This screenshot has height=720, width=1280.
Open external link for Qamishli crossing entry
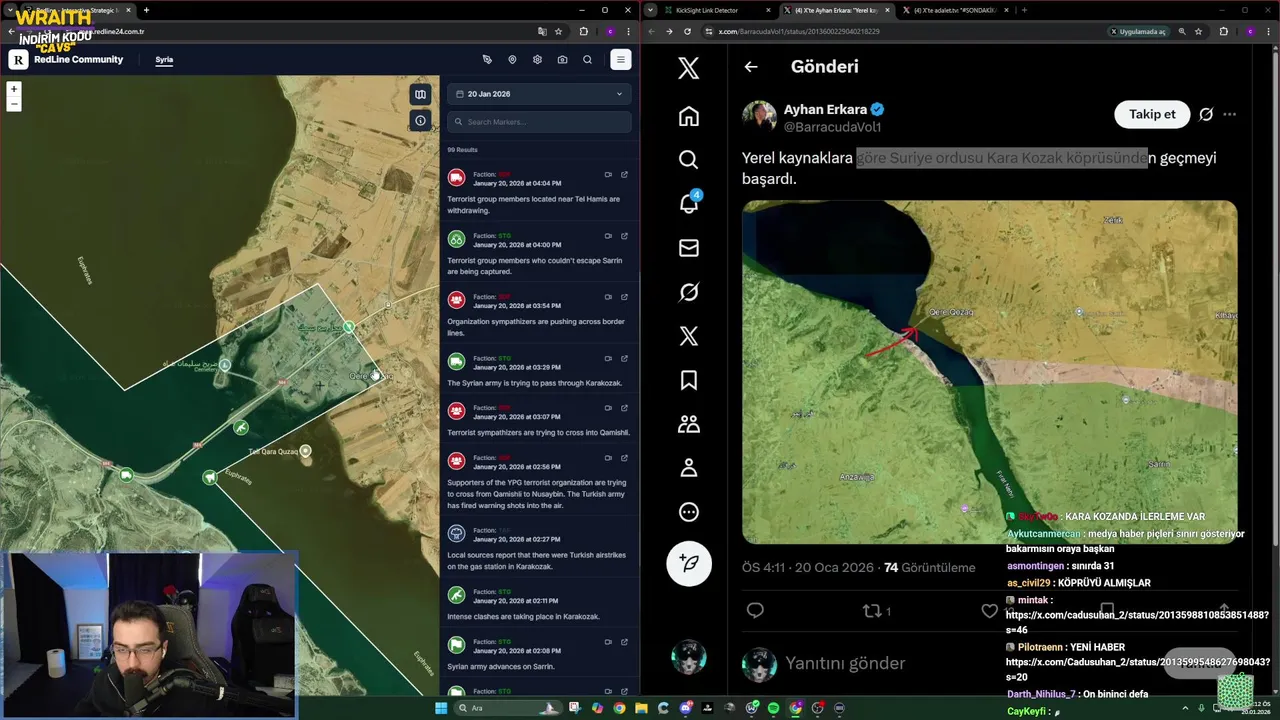pos(624,408)
